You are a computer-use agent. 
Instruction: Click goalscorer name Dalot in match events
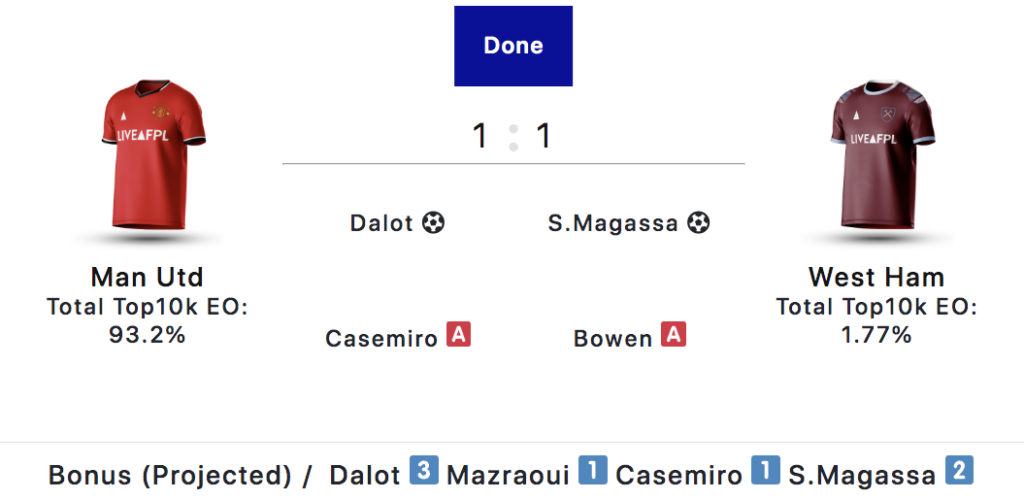pyautogui.click(x=381, y=223)
